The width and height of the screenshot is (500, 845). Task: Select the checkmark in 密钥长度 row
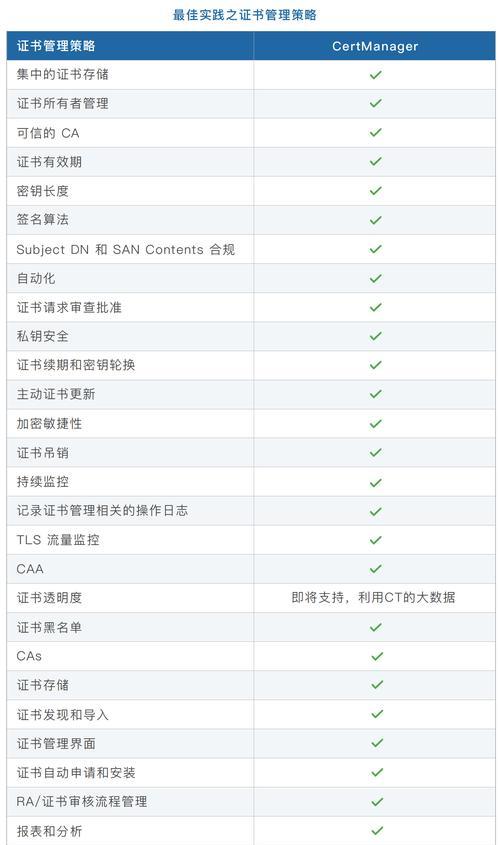[x=376, y=191]
